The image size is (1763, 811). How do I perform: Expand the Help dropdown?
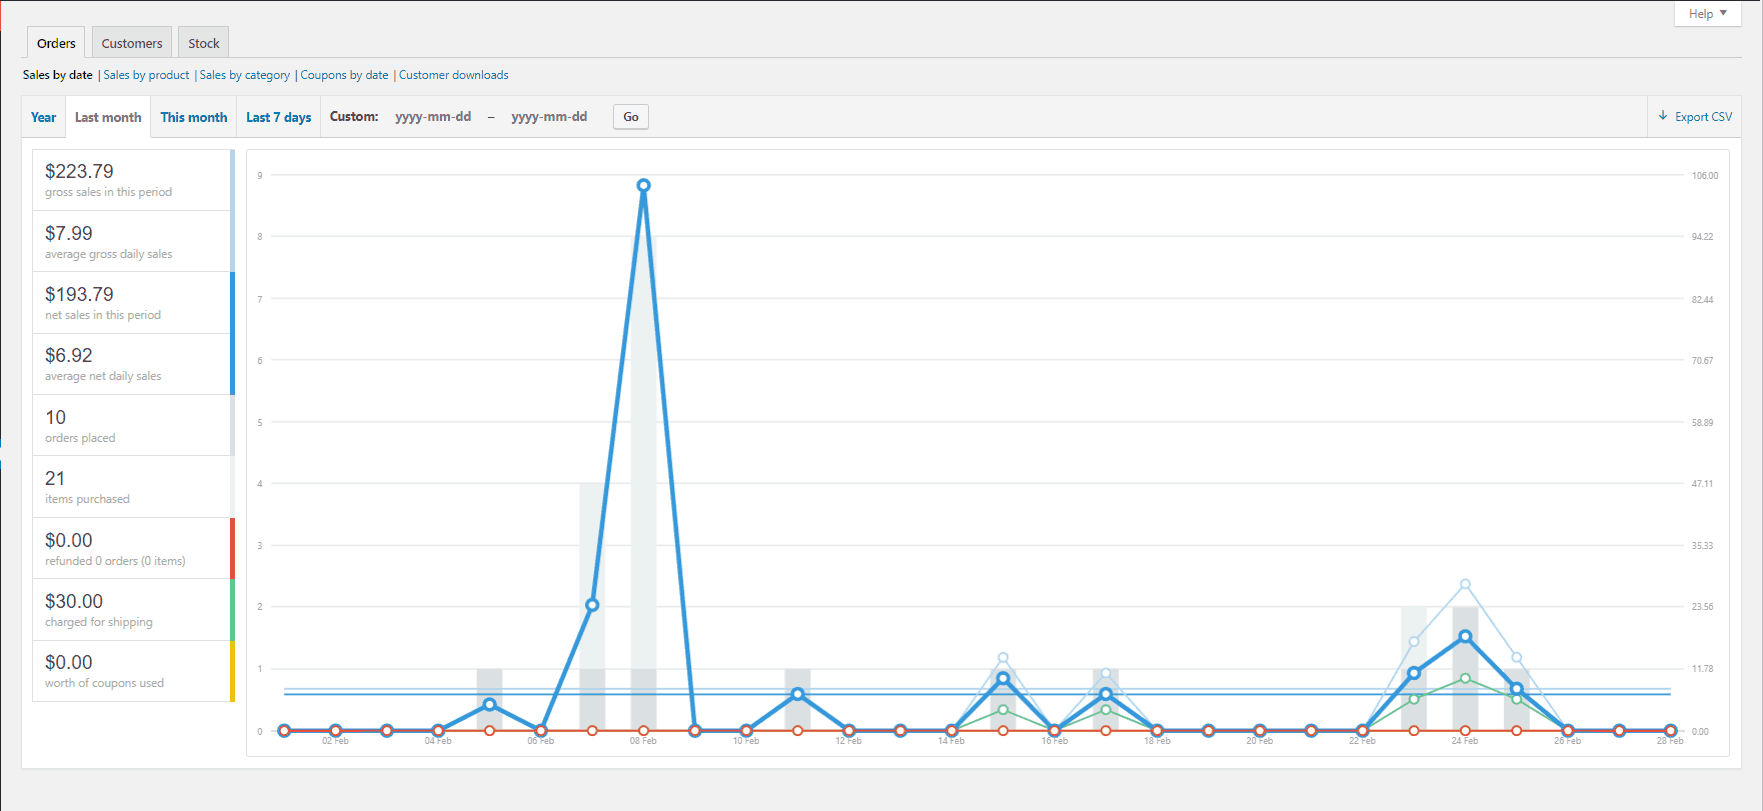pos(1707,14)
